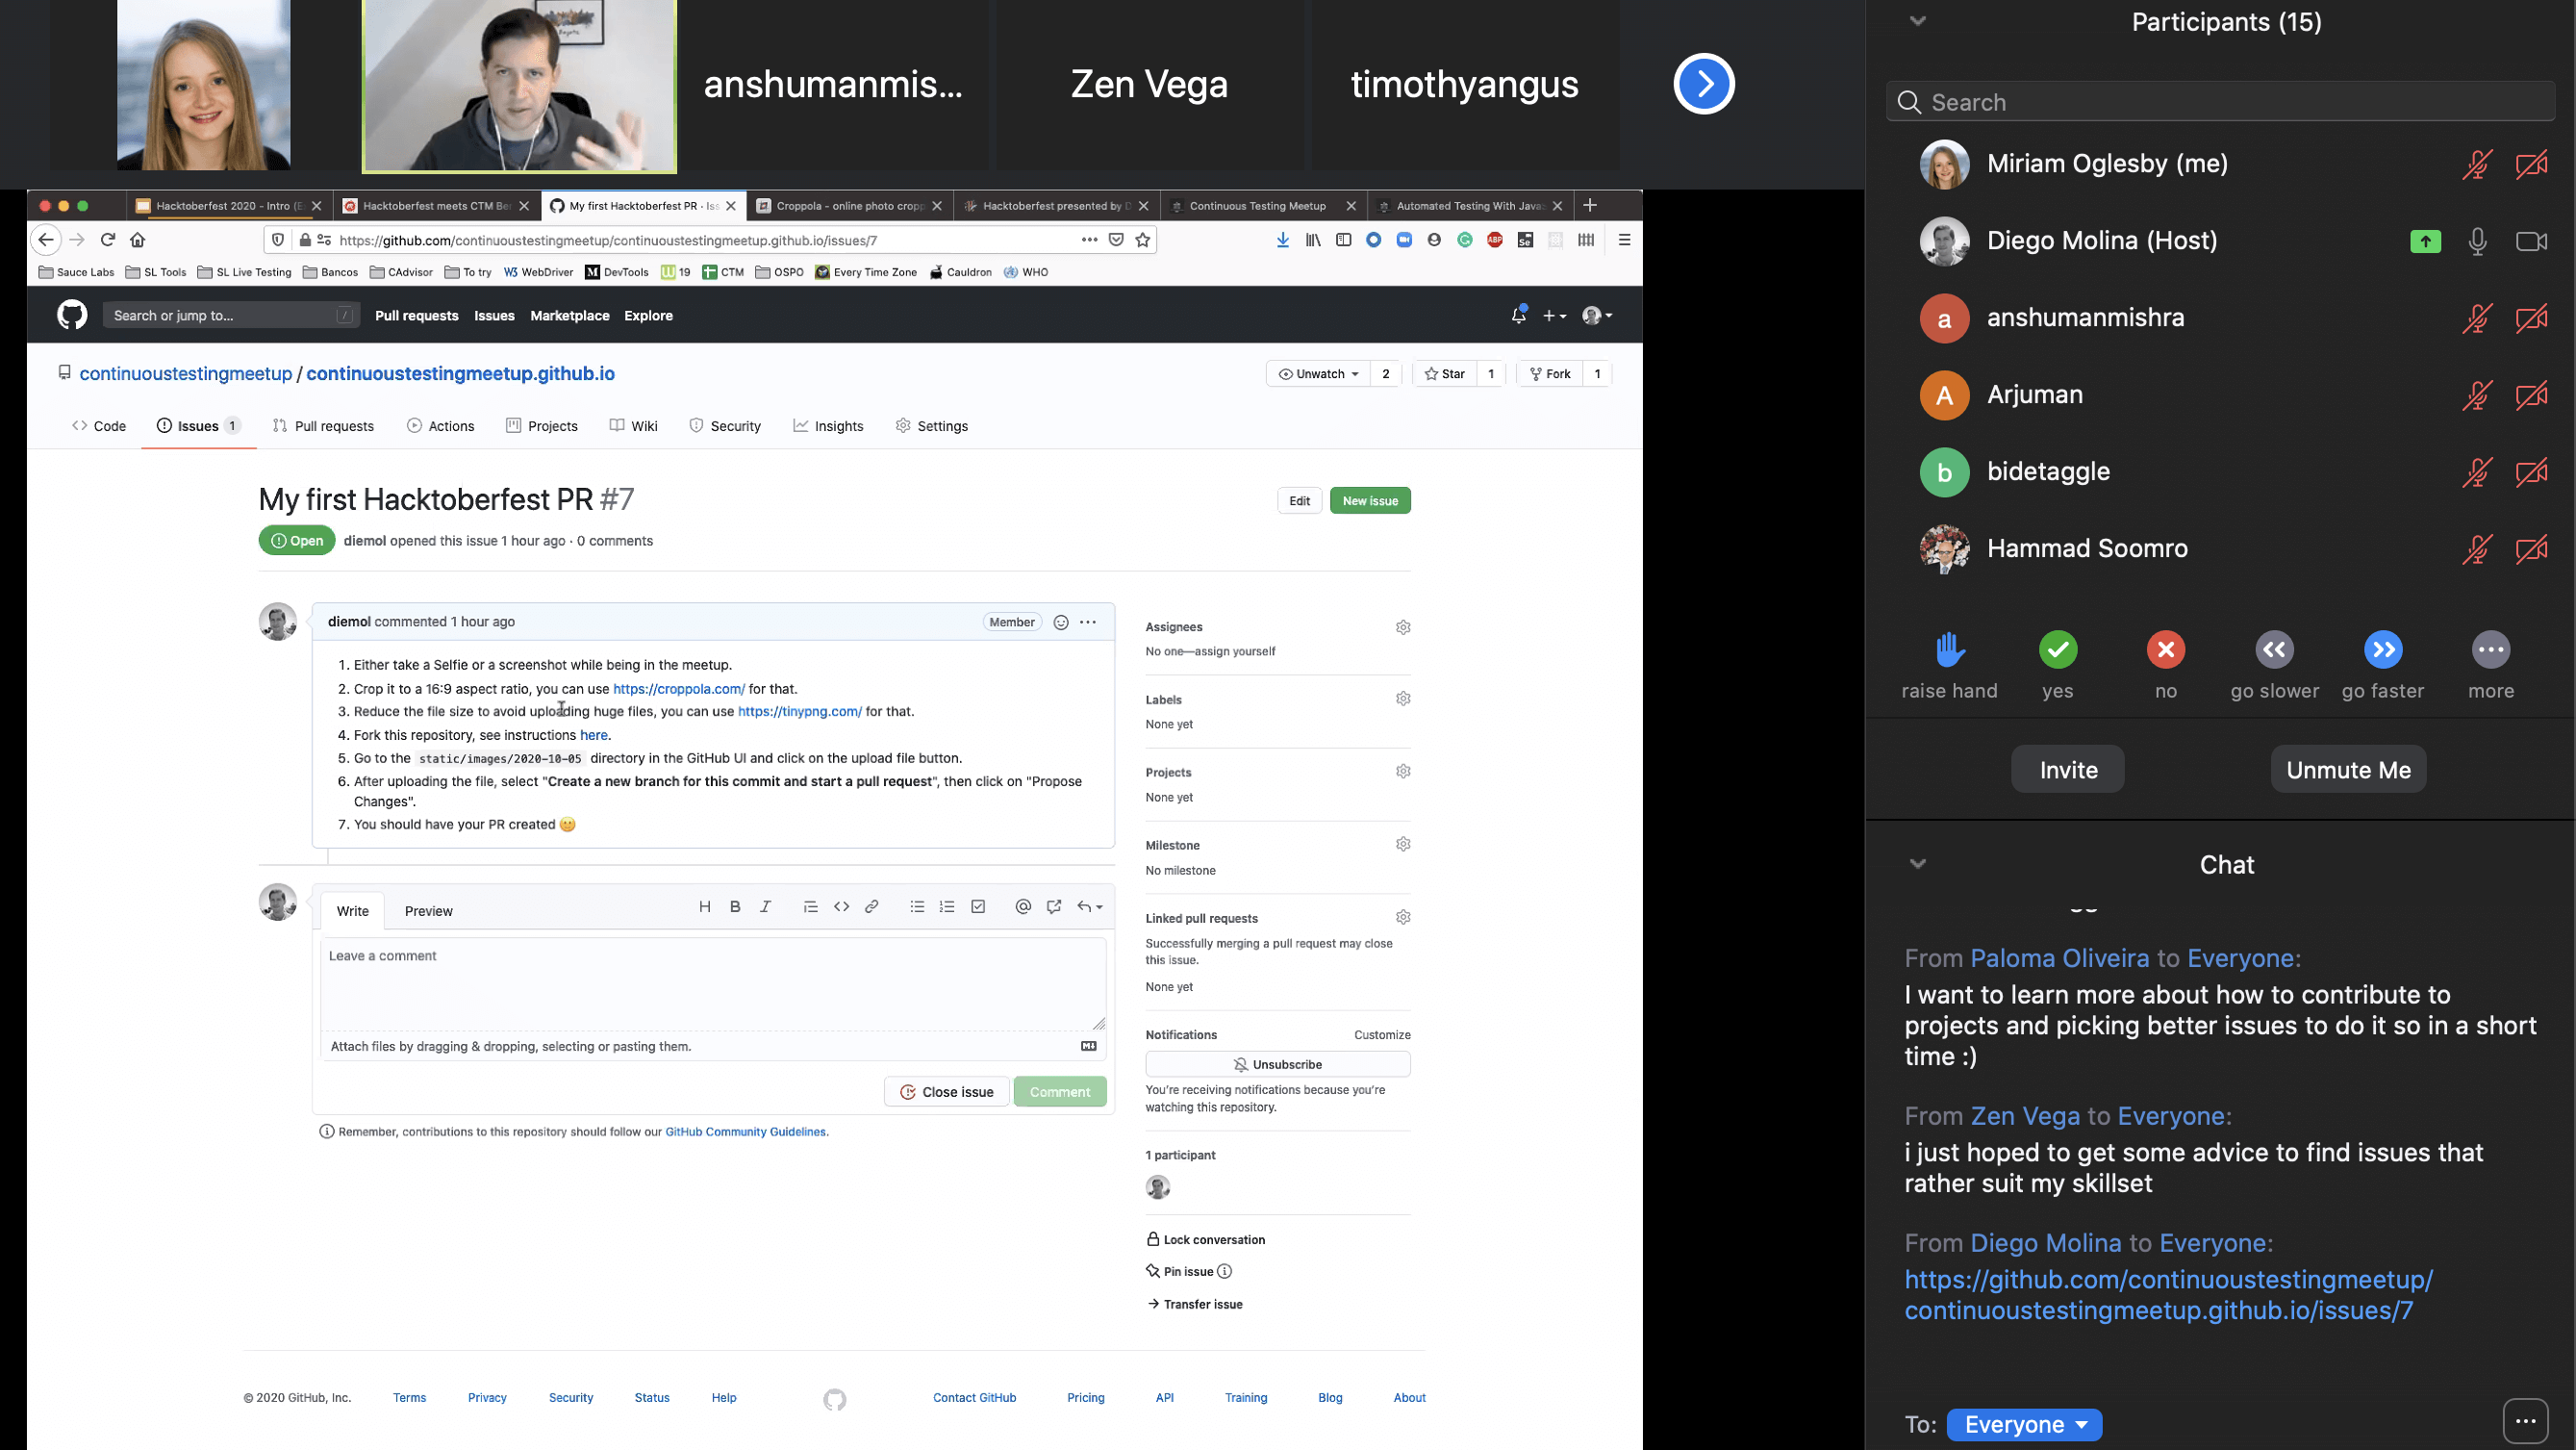Open diemol comment options ellipsis
Screen dimensions: 2576x1450
(1088, 622)
